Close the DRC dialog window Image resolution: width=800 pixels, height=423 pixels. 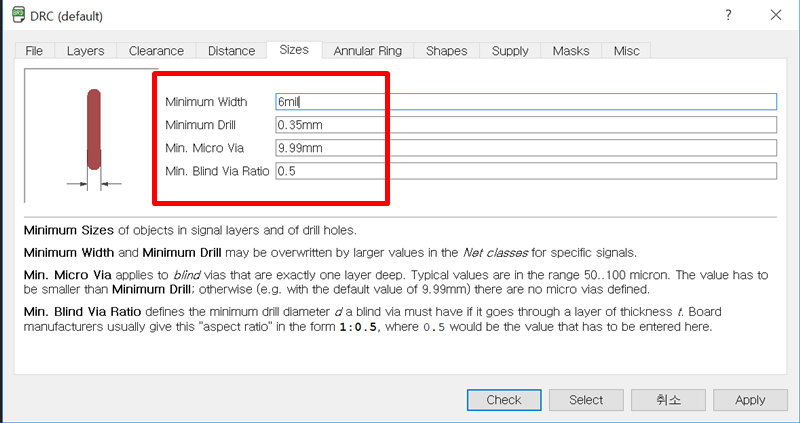tap(776, 15)
